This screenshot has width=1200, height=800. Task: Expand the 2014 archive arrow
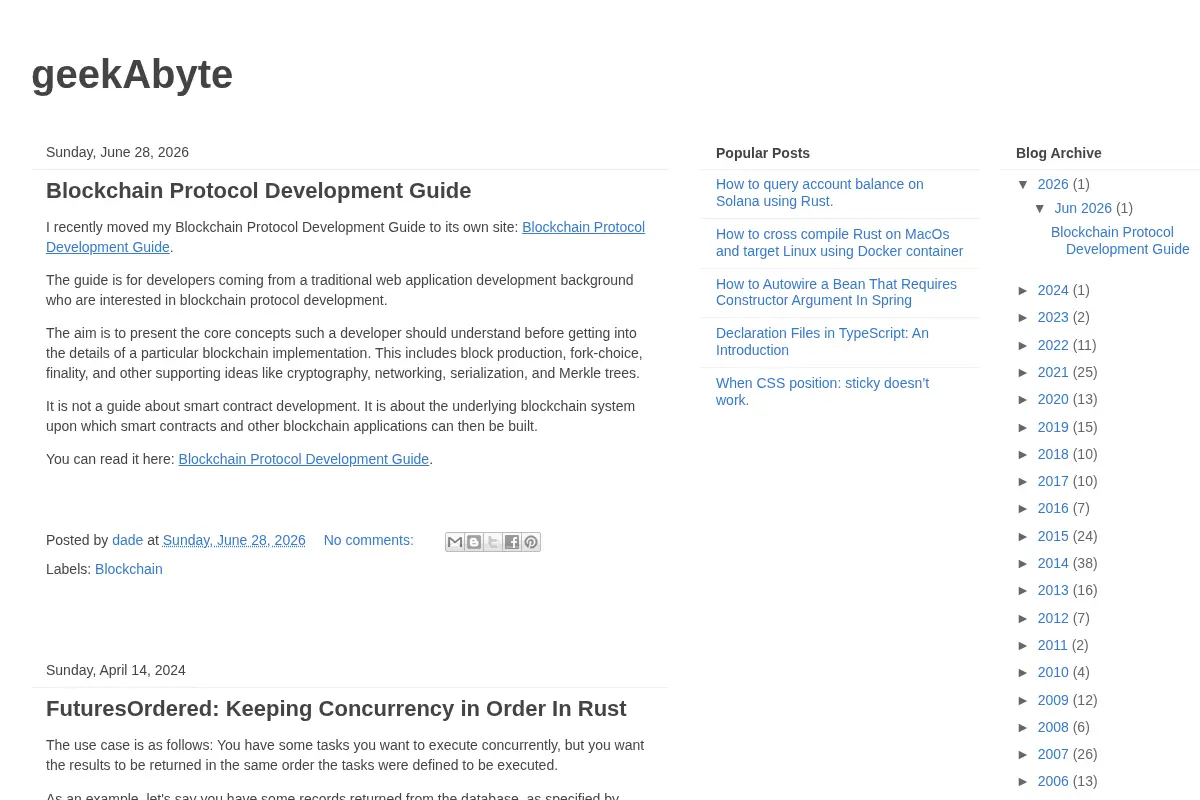pyautogui.click(x=1023, y=563)
